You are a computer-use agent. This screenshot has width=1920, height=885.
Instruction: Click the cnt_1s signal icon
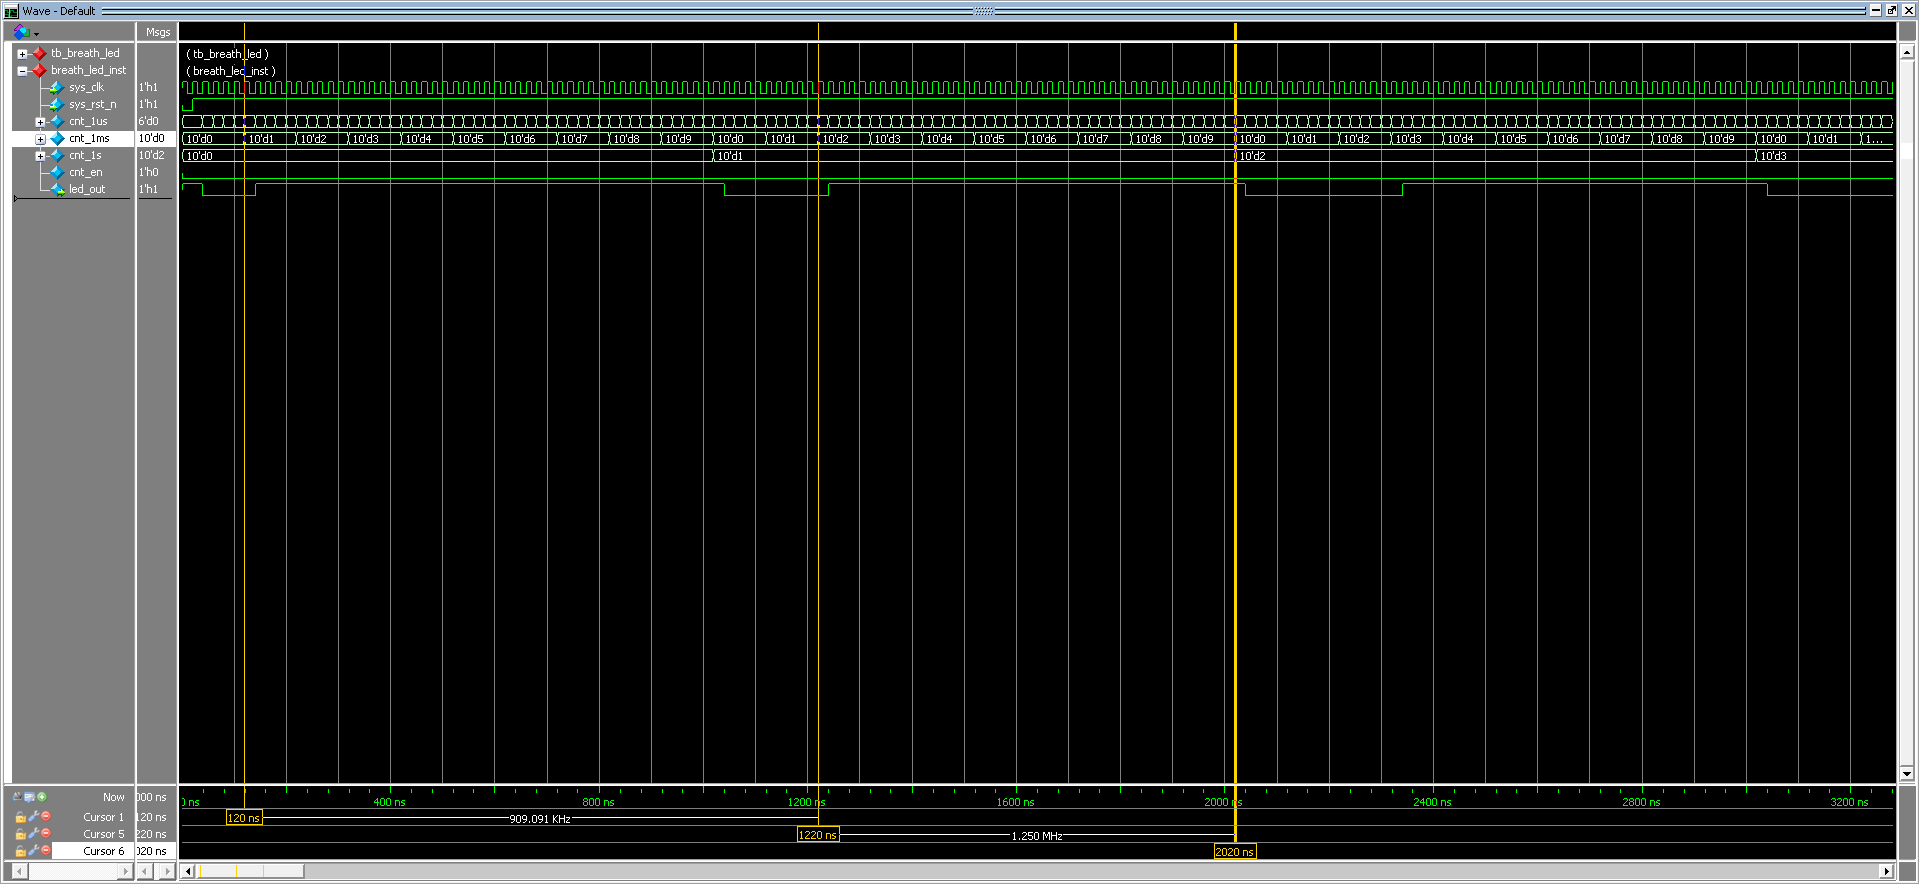(x=57, y=156)
